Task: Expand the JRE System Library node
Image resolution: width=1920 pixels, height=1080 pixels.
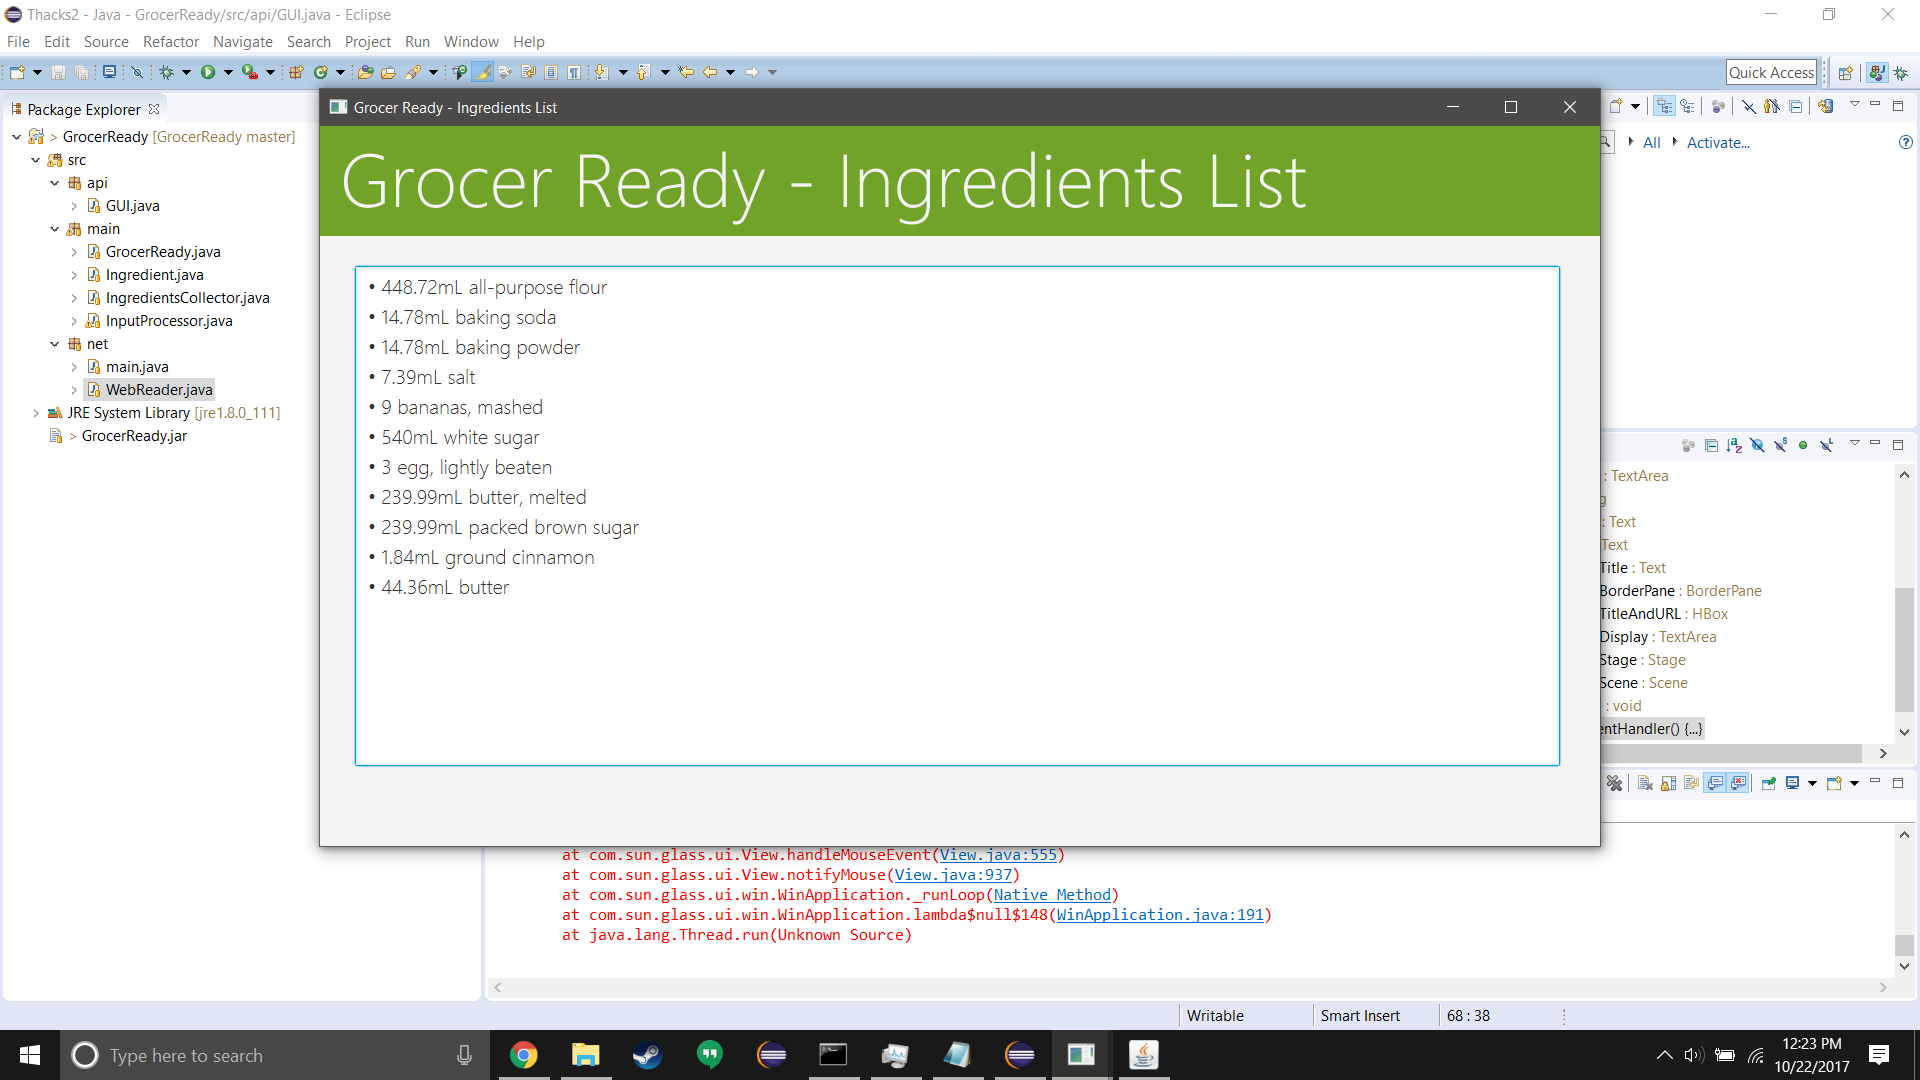Action: tap(36, 413)
